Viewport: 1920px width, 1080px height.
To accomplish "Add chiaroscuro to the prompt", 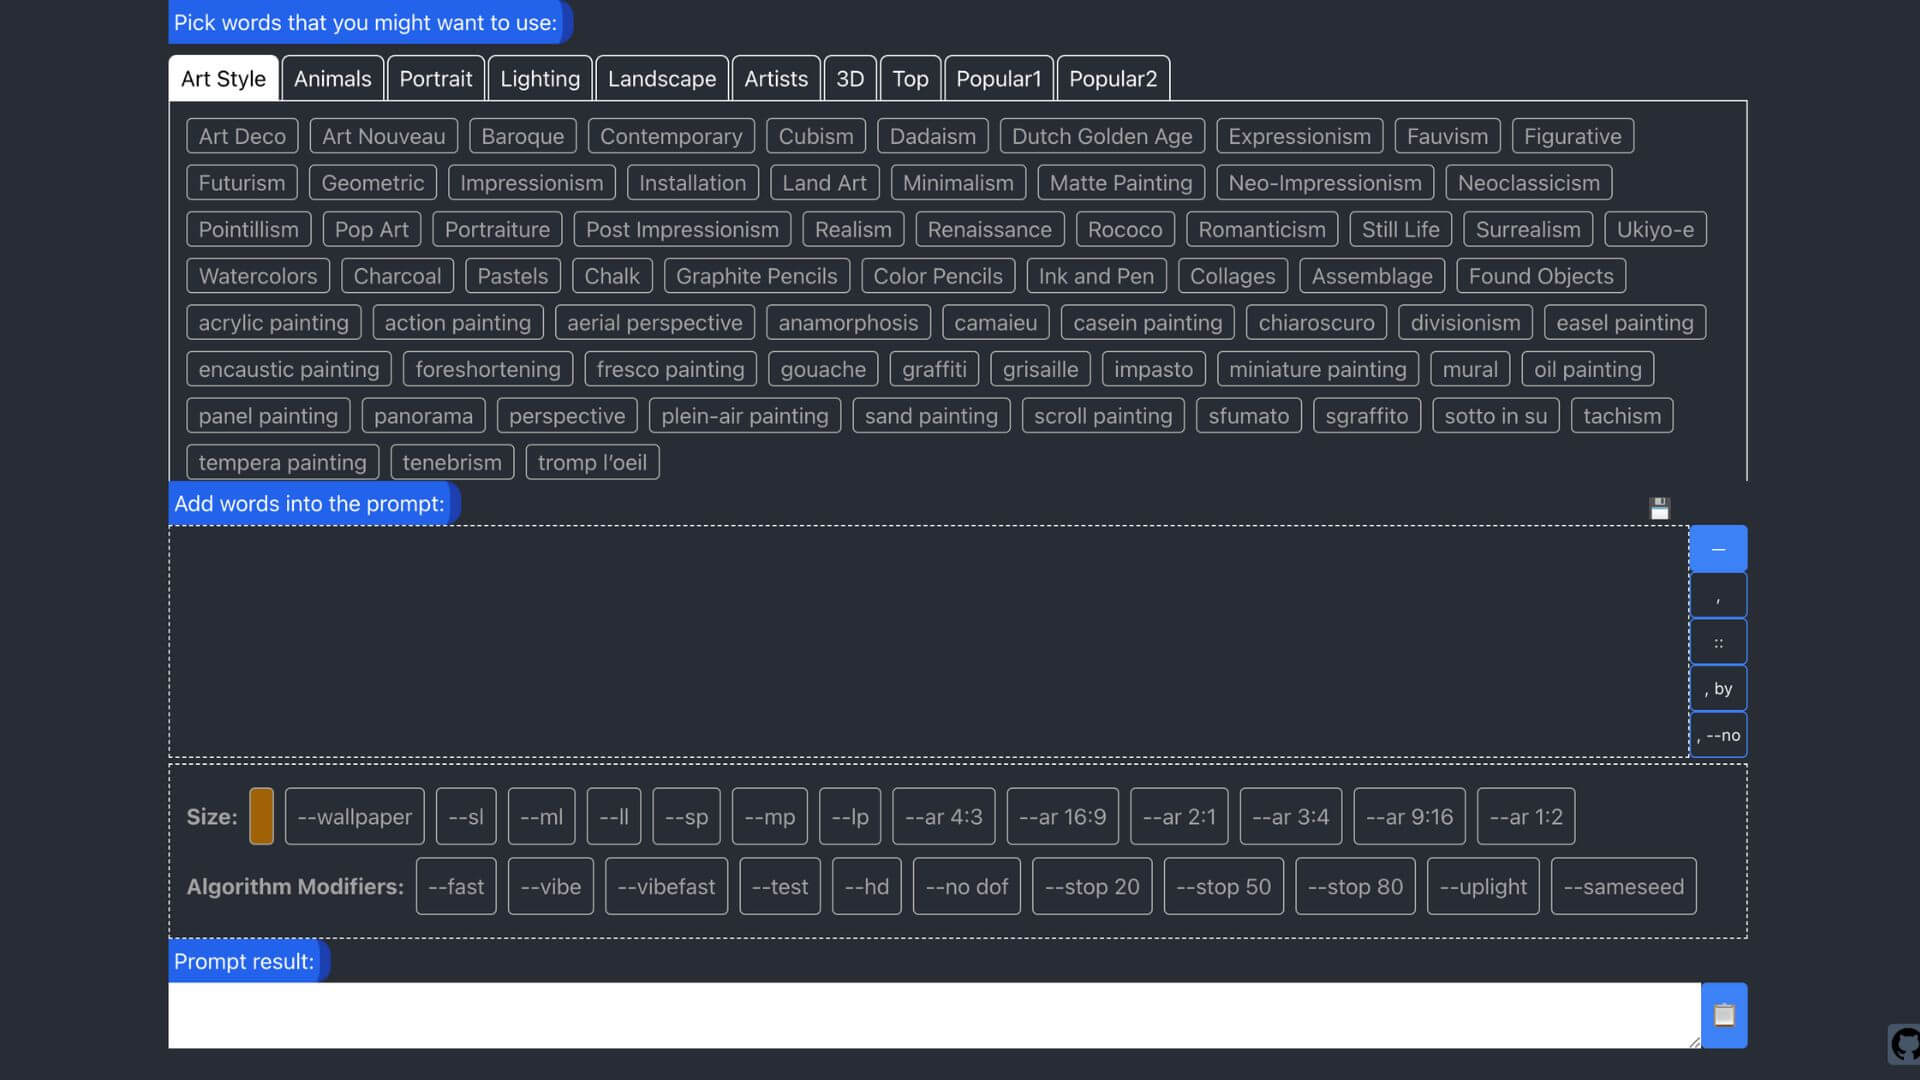I will coord(1315,322).
